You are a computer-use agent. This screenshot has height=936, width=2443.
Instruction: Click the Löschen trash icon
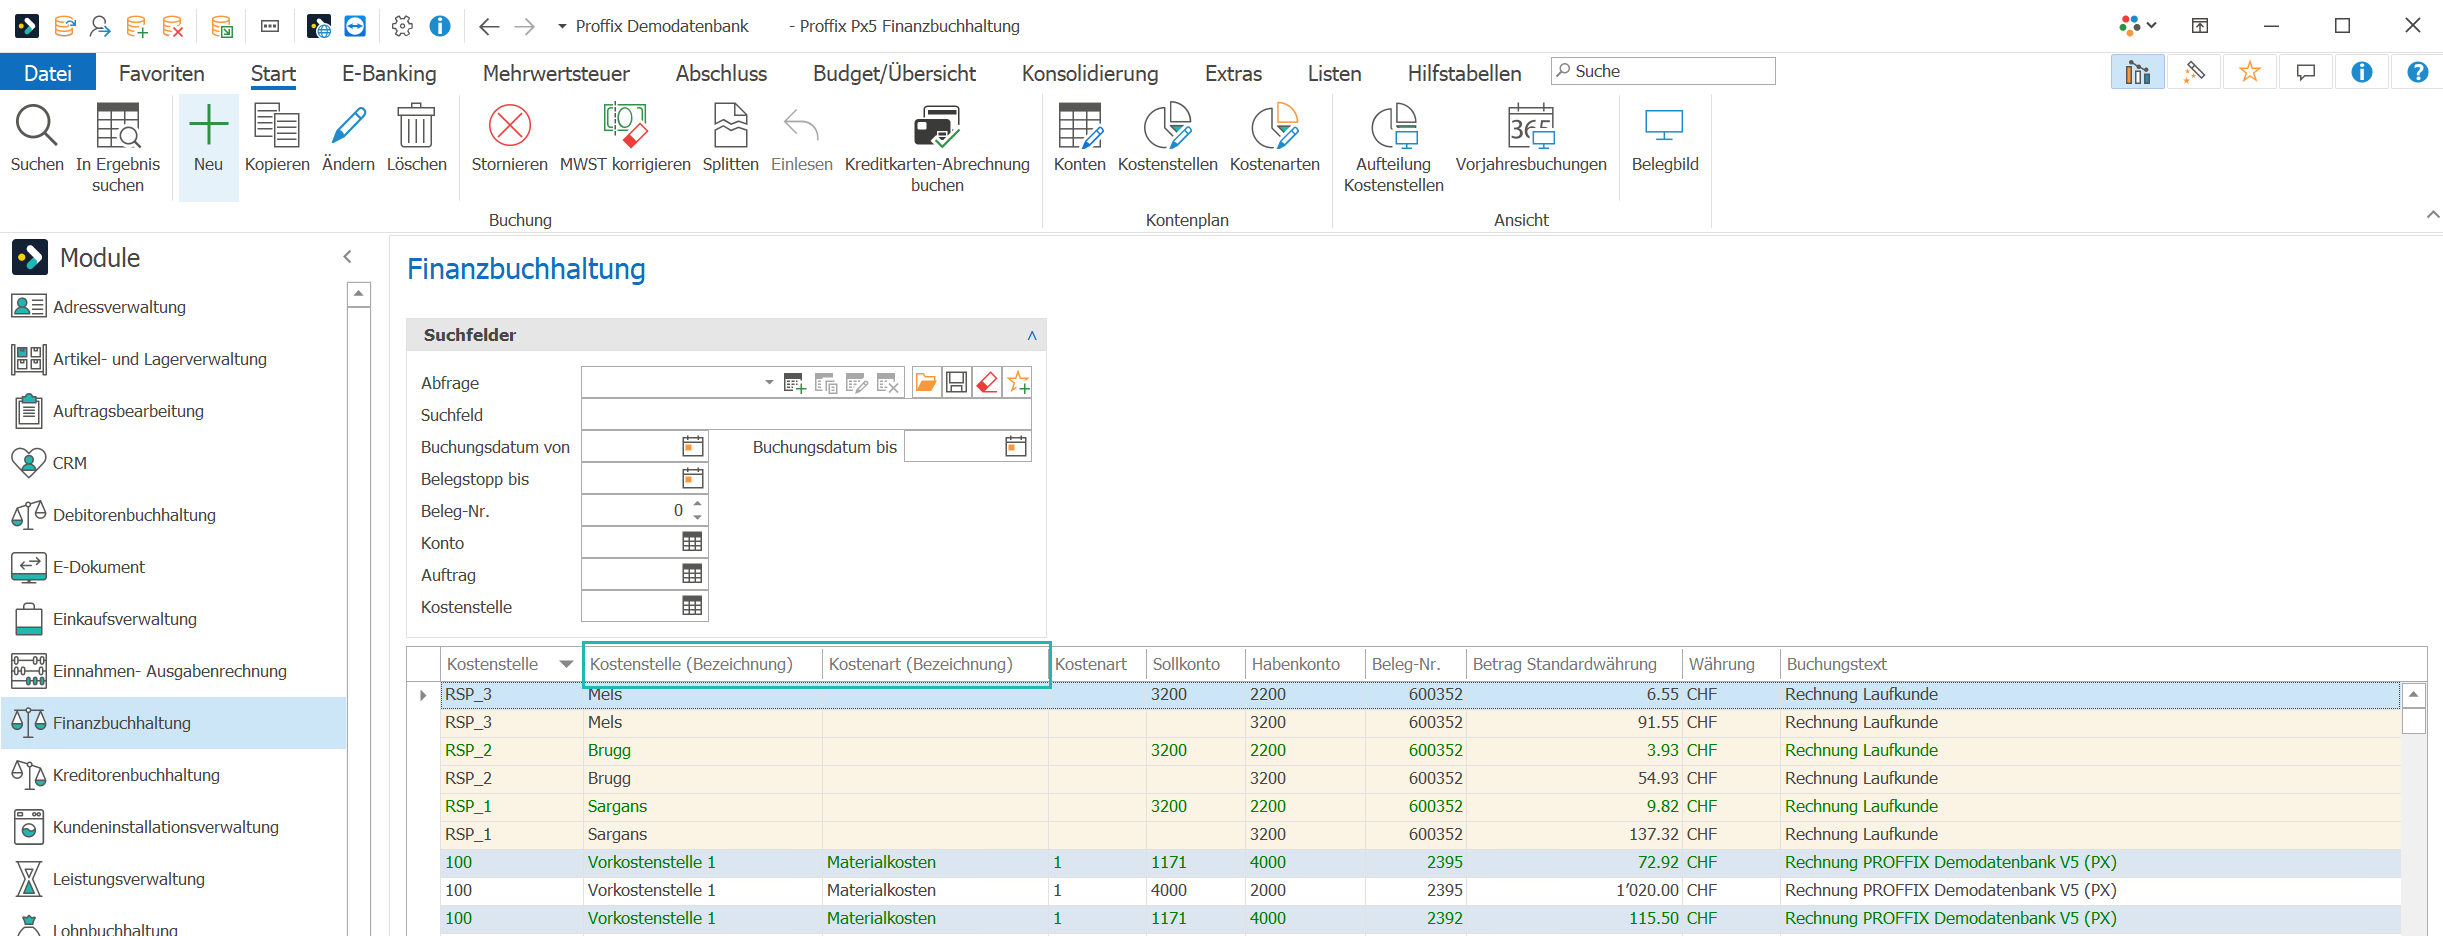coord(416,126)
